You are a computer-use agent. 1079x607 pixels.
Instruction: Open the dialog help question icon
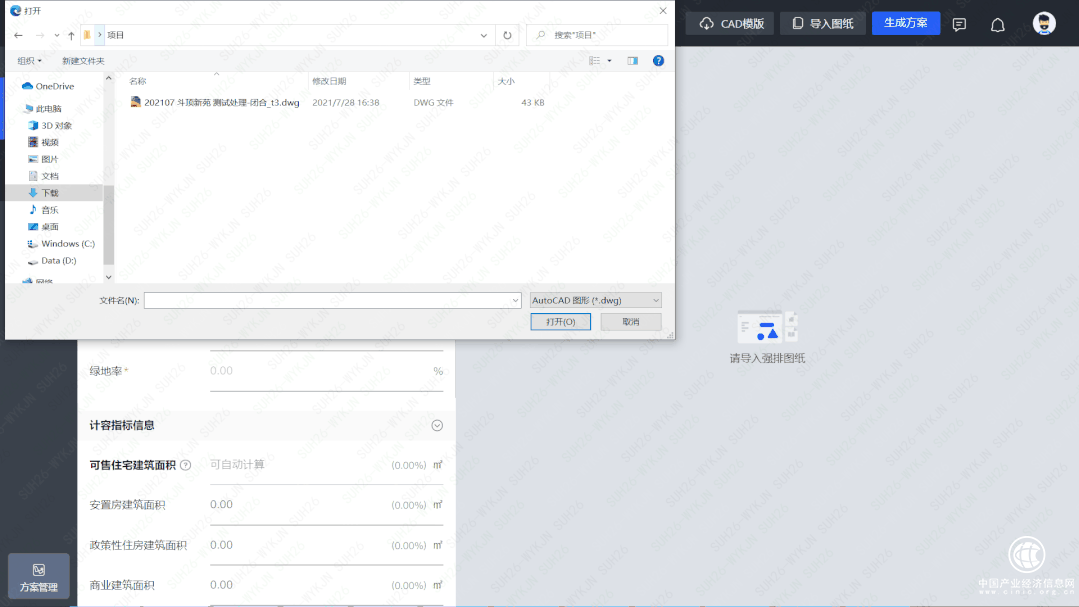click(x=658, y=61)
